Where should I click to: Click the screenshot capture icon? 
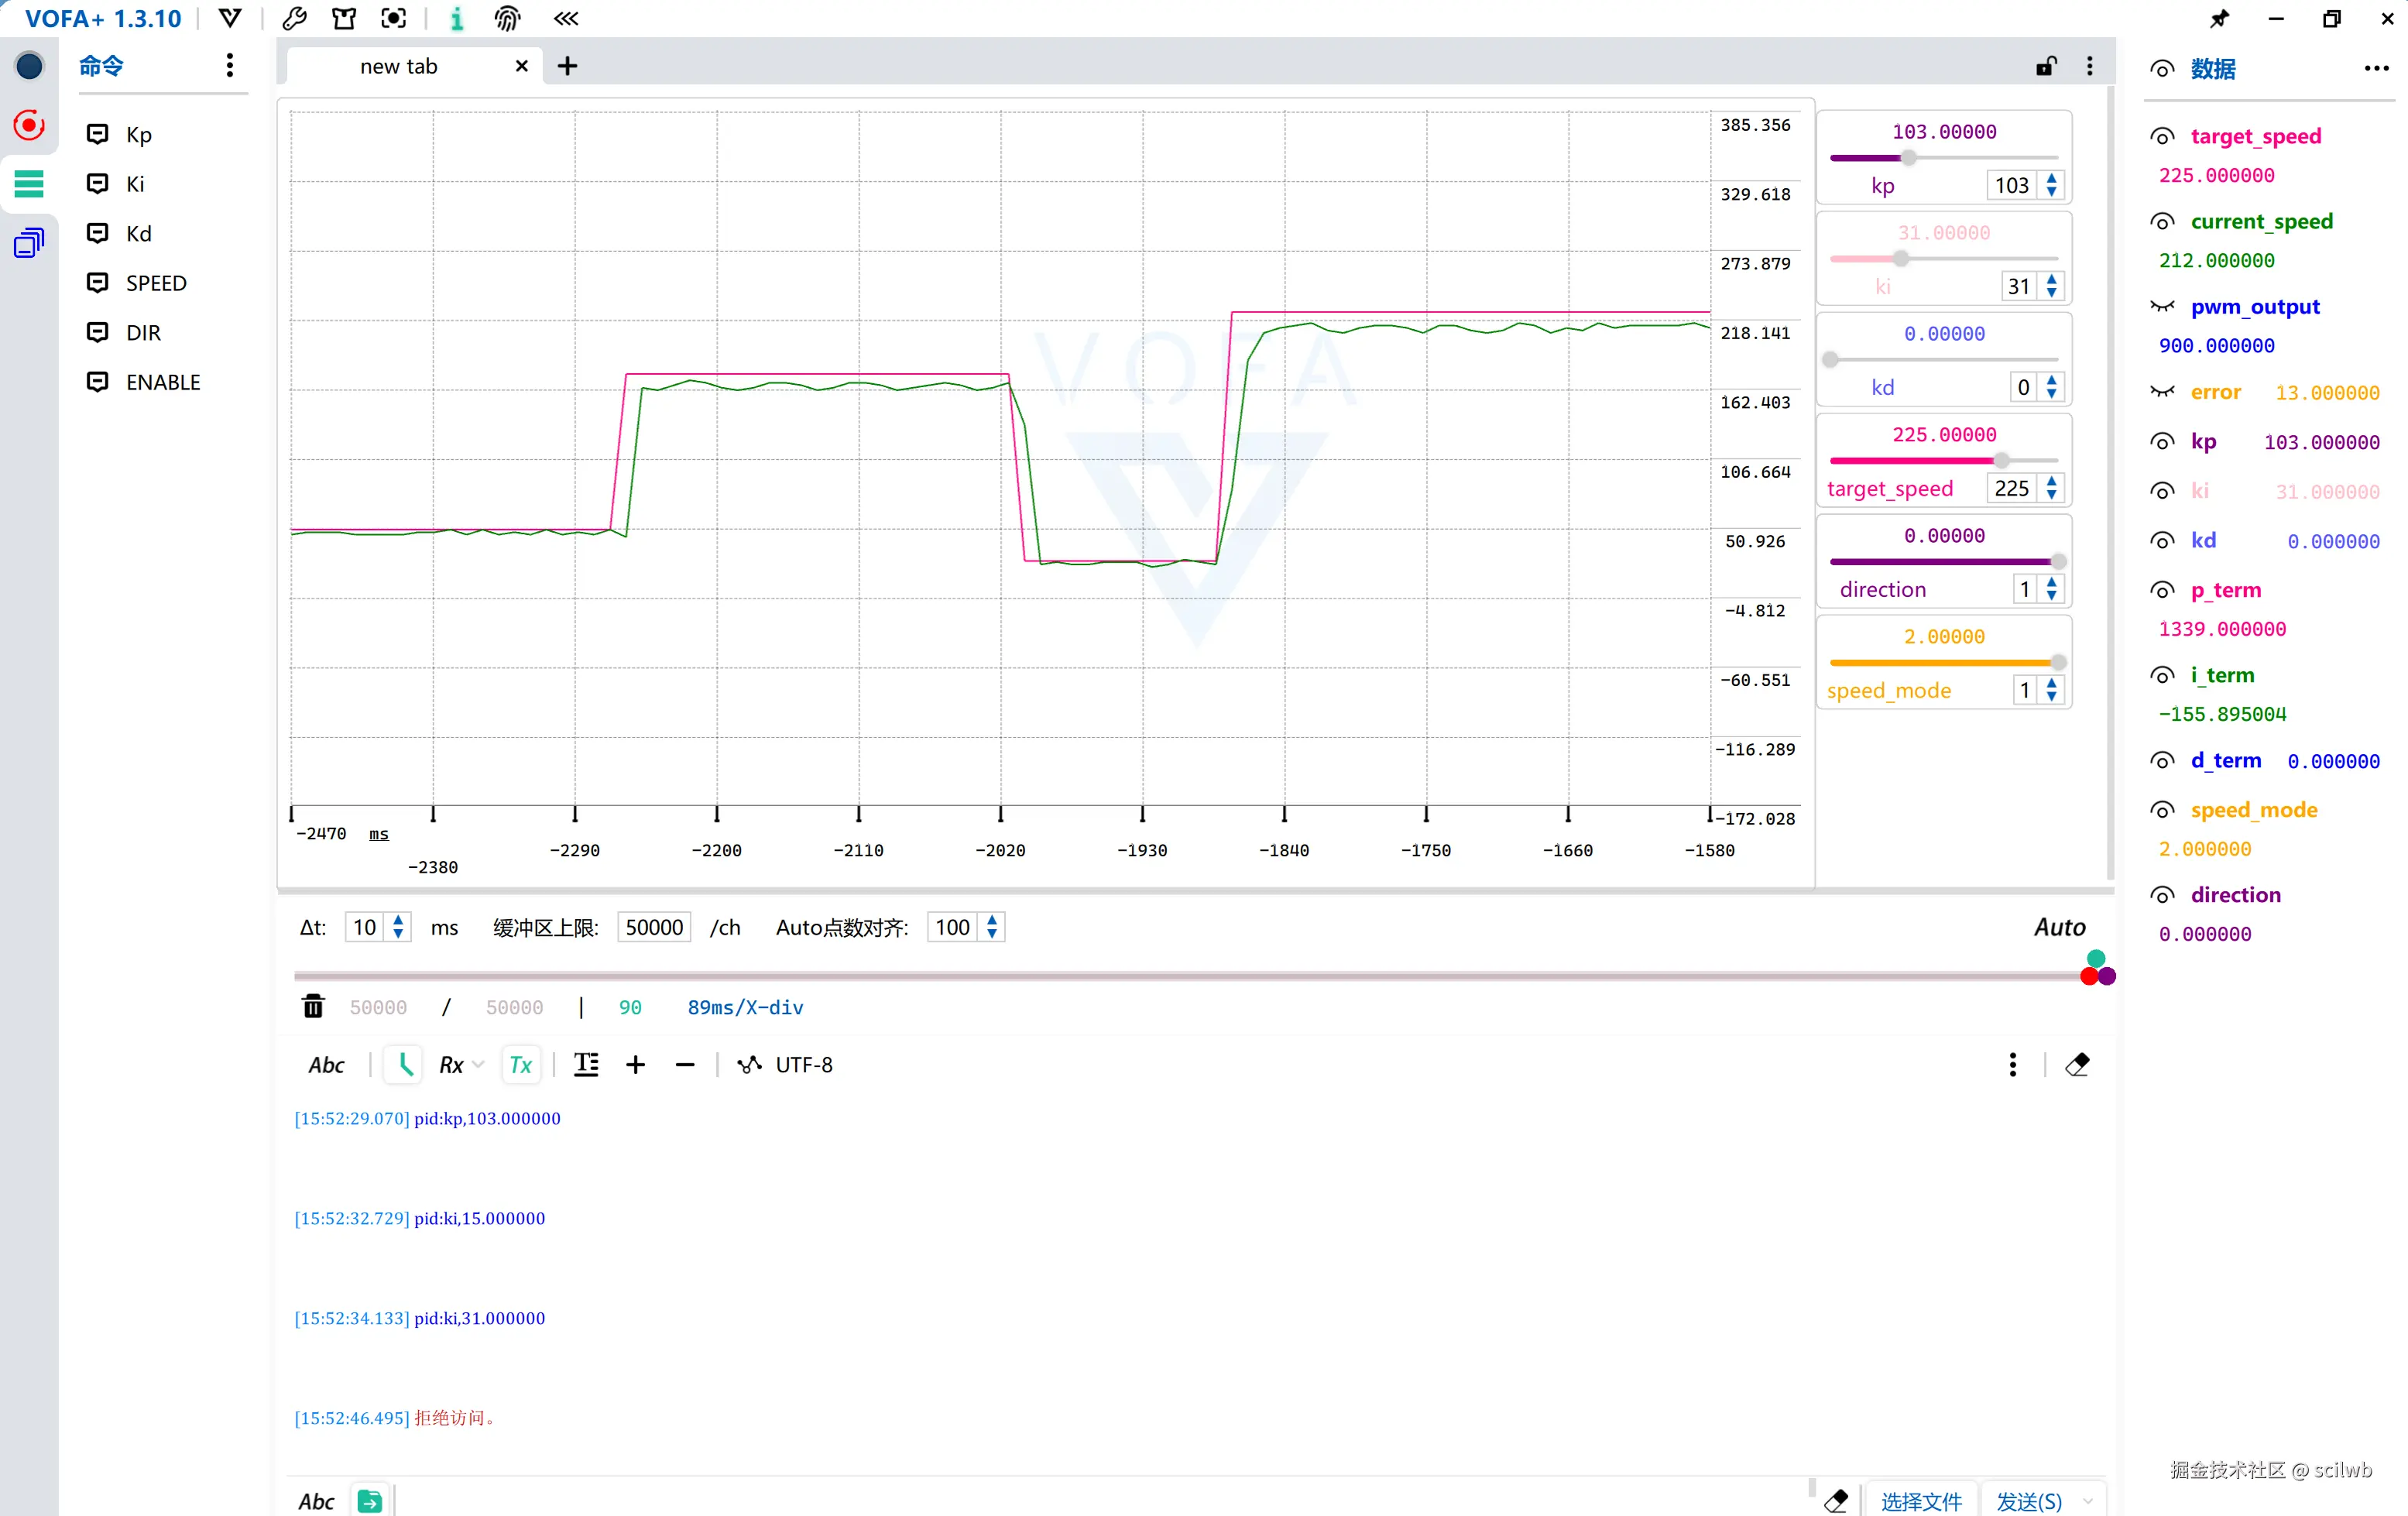click(394, 18)
